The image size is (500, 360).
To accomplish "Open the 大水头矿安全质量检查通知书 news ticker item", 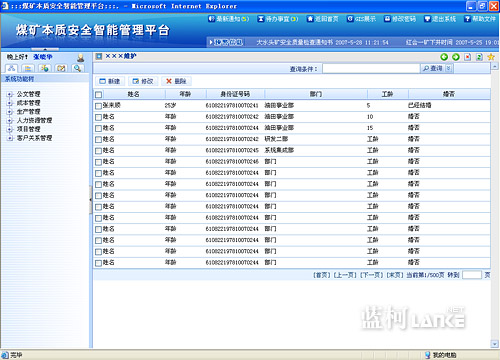I will pyautogui.click(x=322, y=42).
